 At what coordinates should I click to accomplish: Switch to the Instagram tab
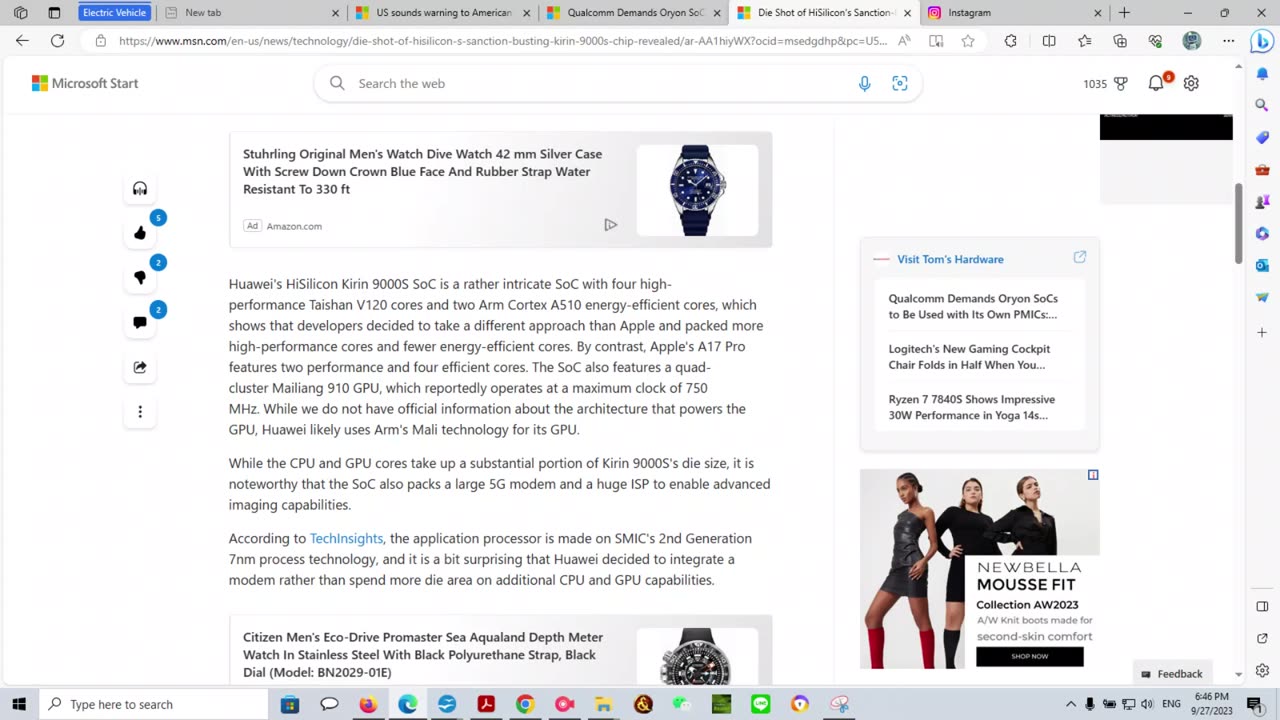pyautogui.click(x=1014, y=13)
